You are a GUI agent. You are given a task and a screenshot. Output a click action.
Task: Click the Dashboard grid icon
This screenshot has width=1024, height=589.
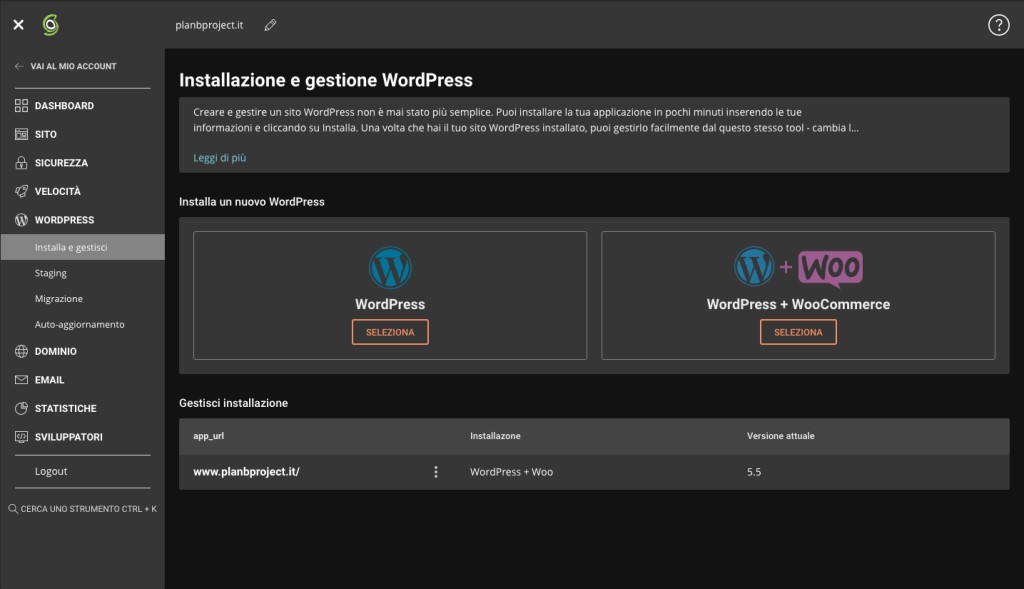[22, 106]
